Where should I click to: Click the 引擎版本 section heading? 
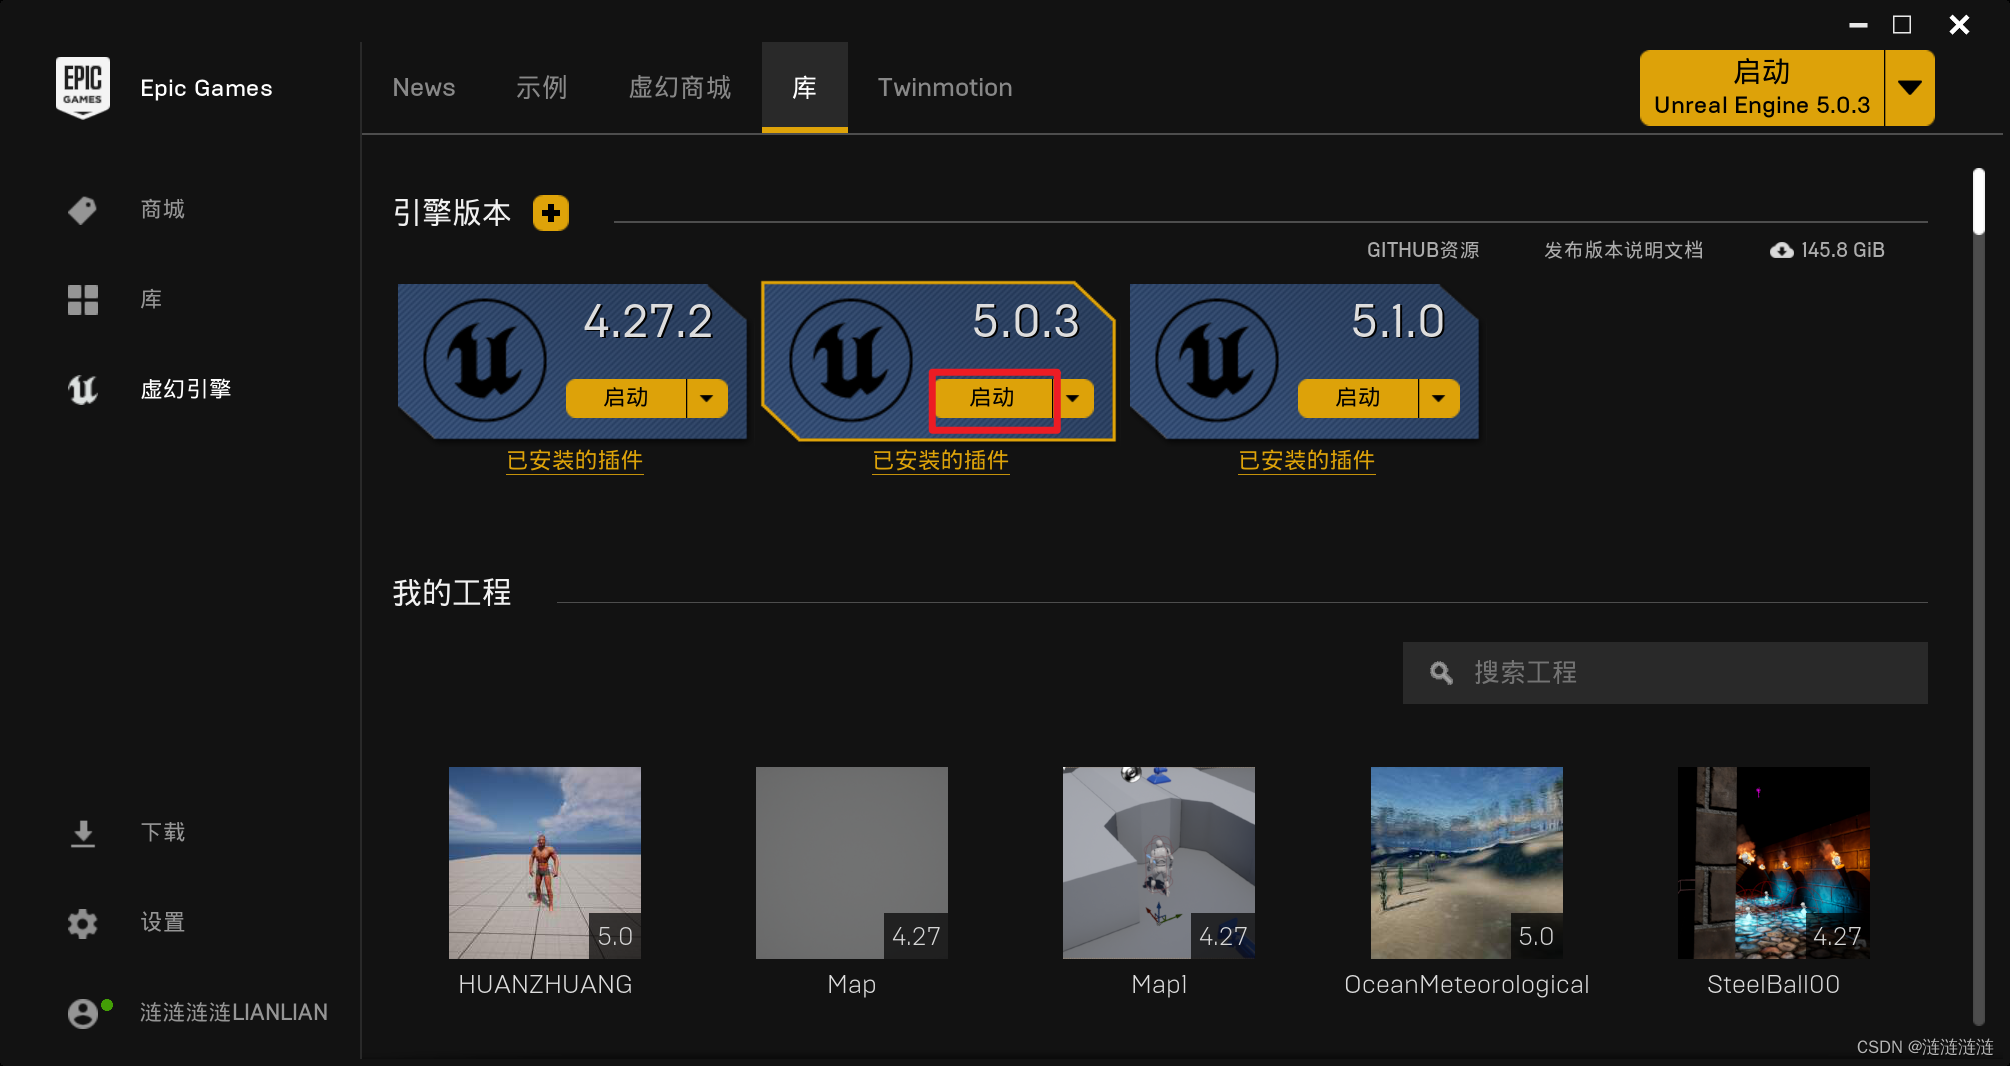pos(452,213)
